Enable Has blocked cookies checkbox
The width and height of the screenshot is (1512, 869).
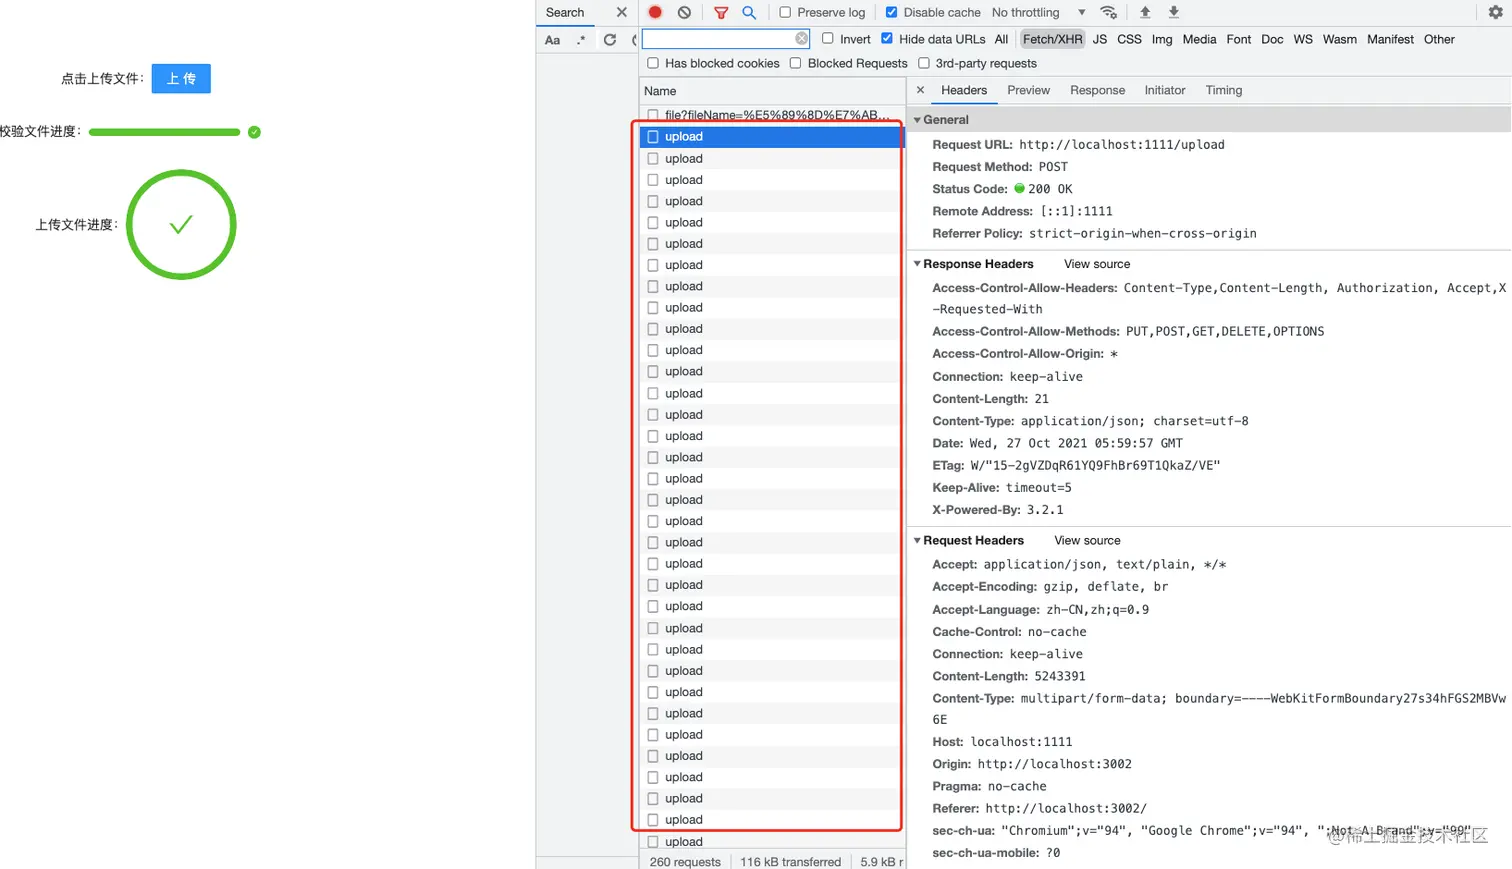click(x=653, y=63)
